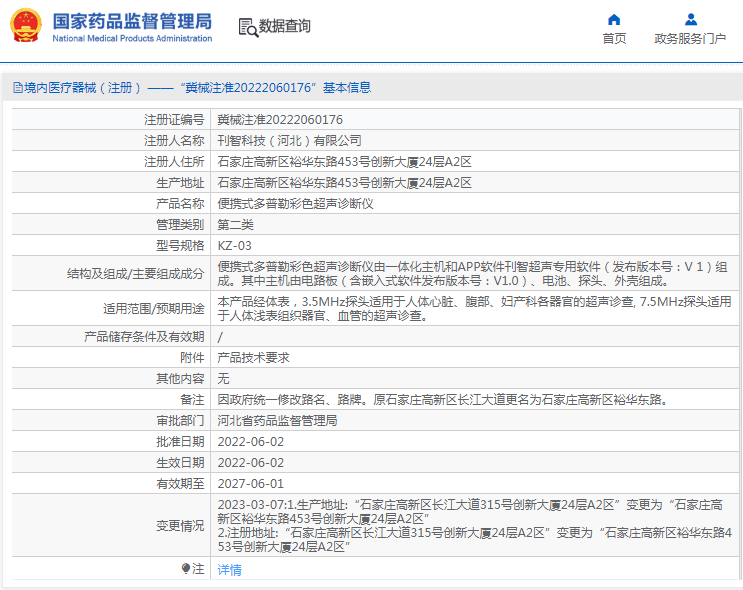The height and width of the screenshot is (590, 743).
Task: Click 刊智科技（河北）有限公司 cell
Action: pyautogui.click(x=290, y=141)
